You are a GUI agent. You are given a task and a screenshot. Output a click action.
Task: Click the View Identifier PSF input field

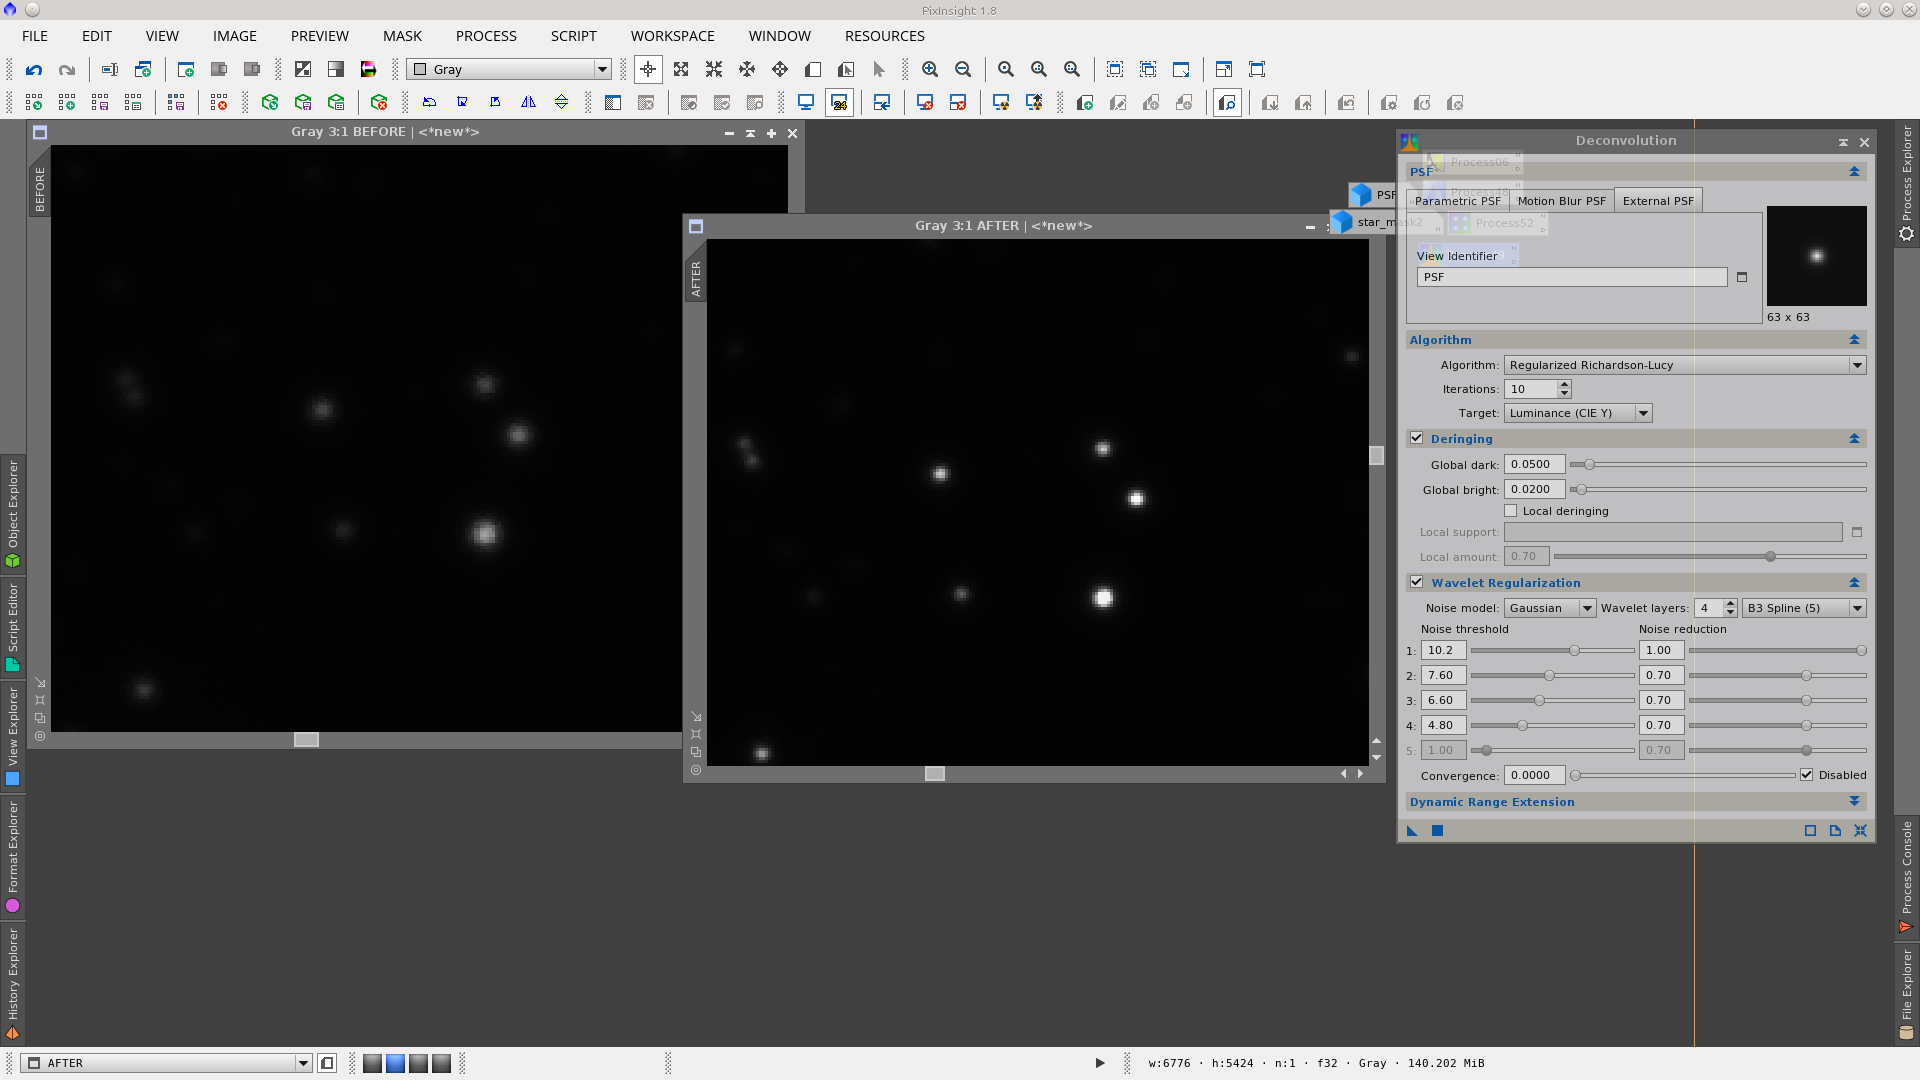click(1571, 277)
